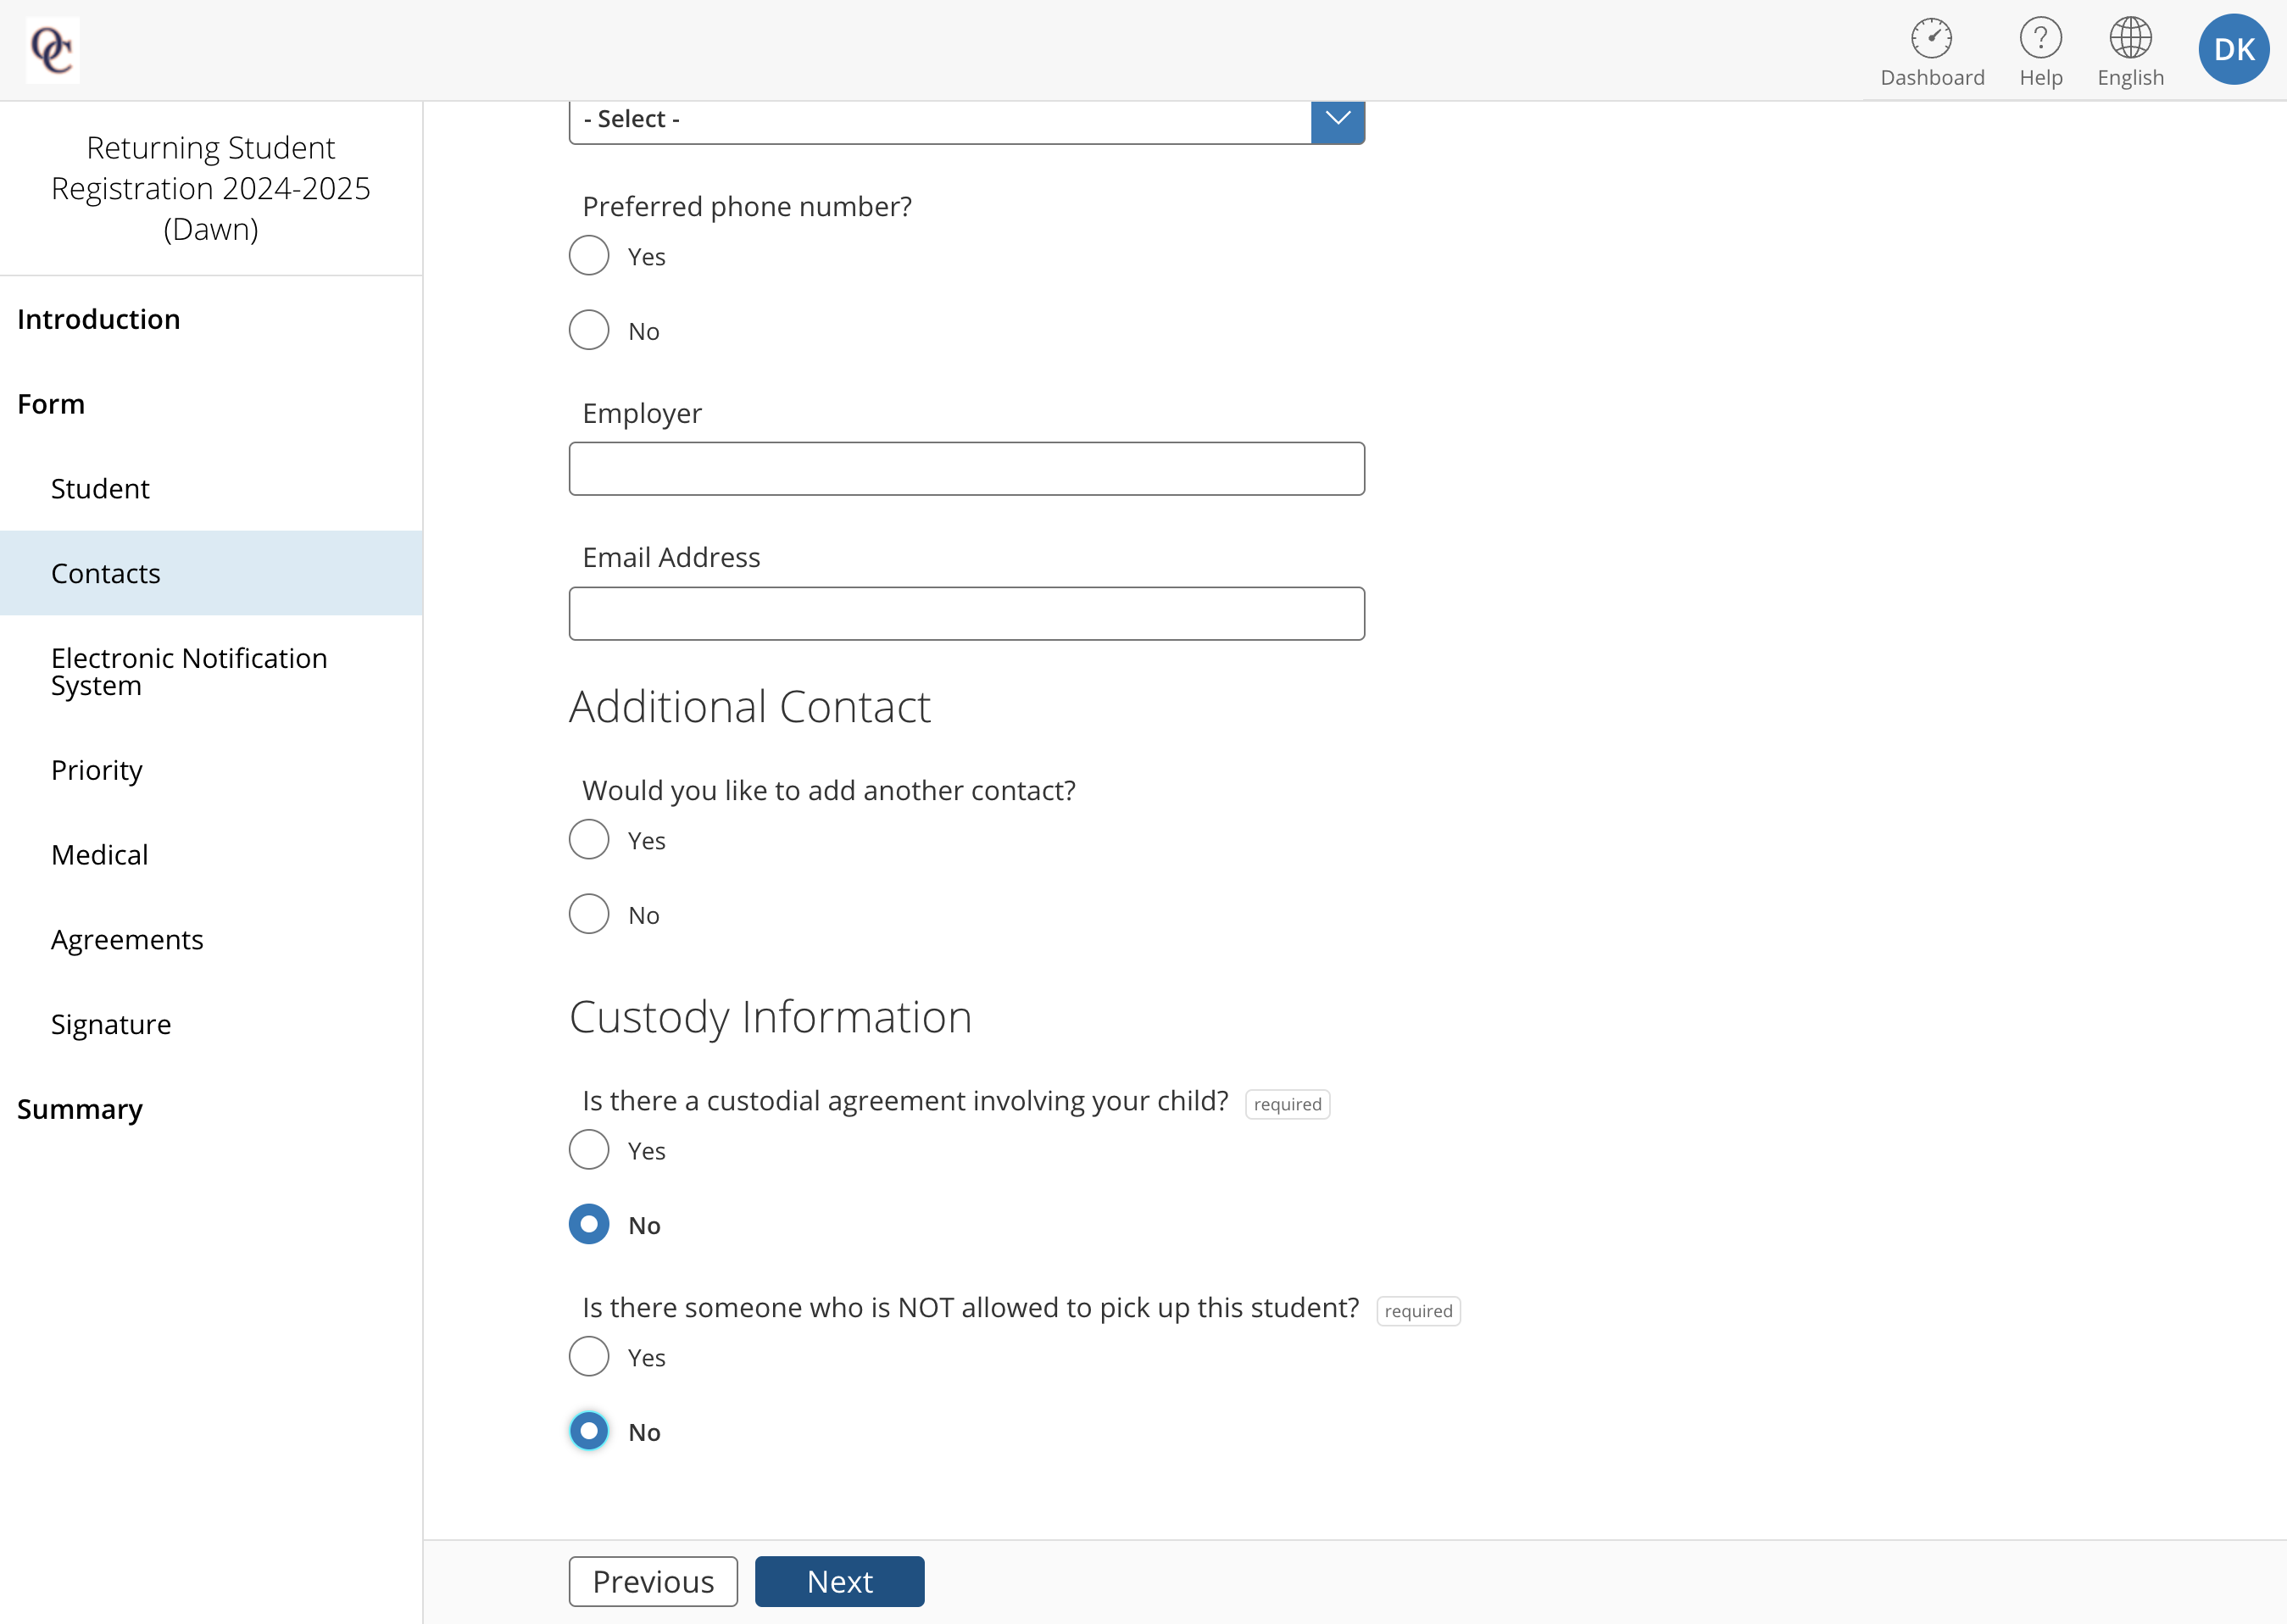The height and width of the screenshot is (1624, 2287).
Task: Choose No for adding another contact
Action: point(589,914)
